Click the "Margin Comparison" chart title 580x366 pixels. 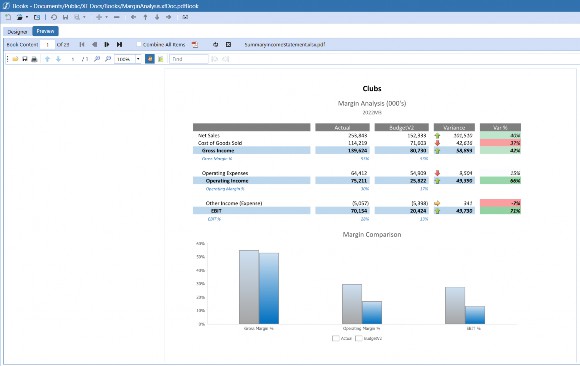click(372, 234)
